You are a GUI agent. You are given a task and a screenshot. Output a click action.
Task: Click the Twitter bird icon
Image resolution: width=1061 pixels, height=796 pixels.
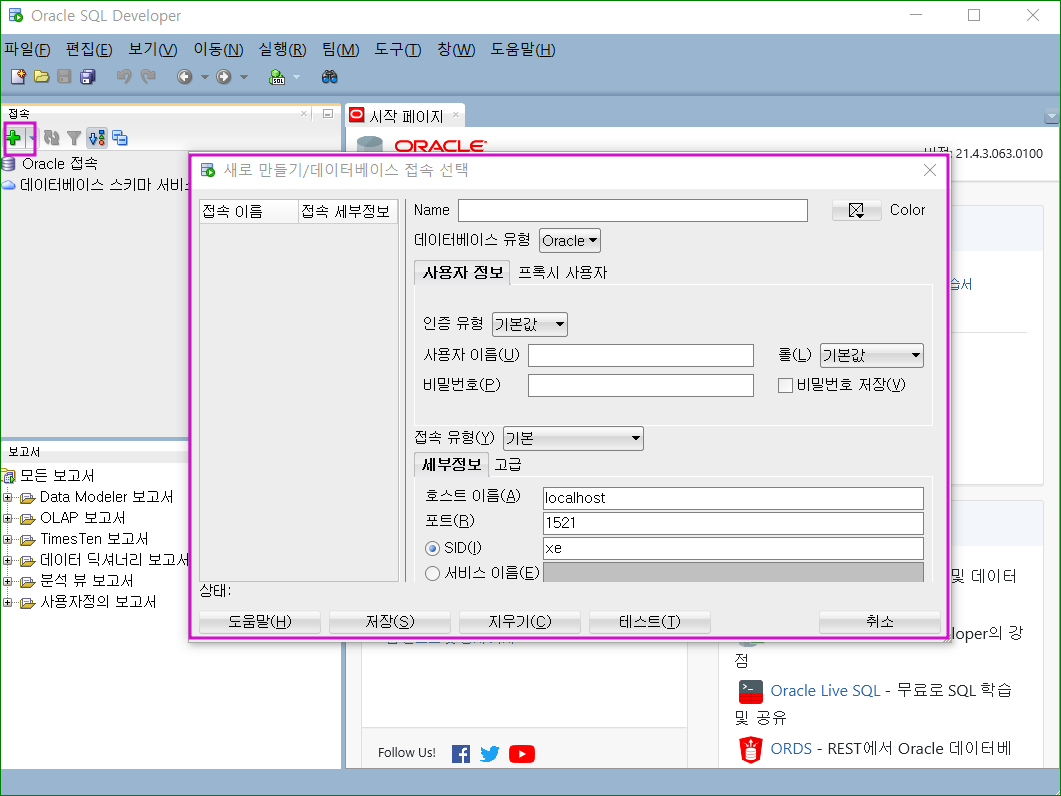click(490, 753)
